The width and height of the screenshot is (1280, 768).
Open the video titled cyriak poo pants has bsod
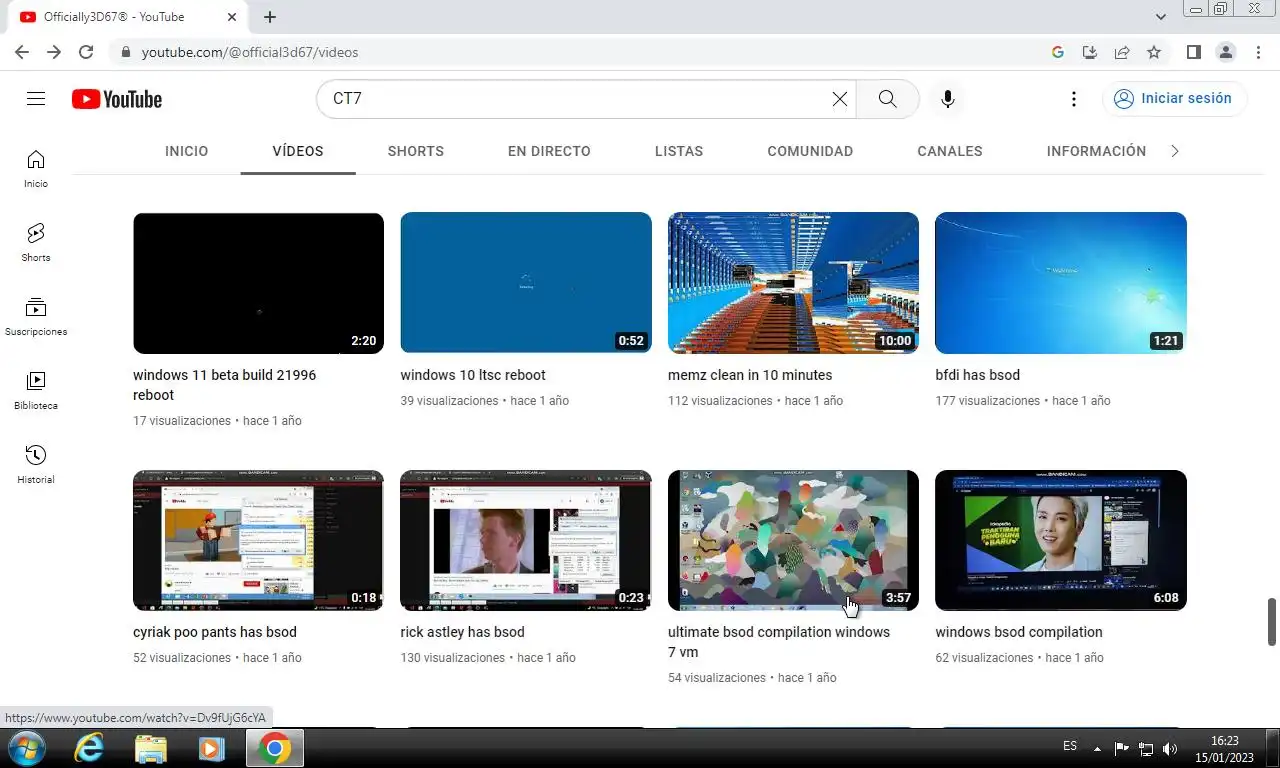point(215,632)
